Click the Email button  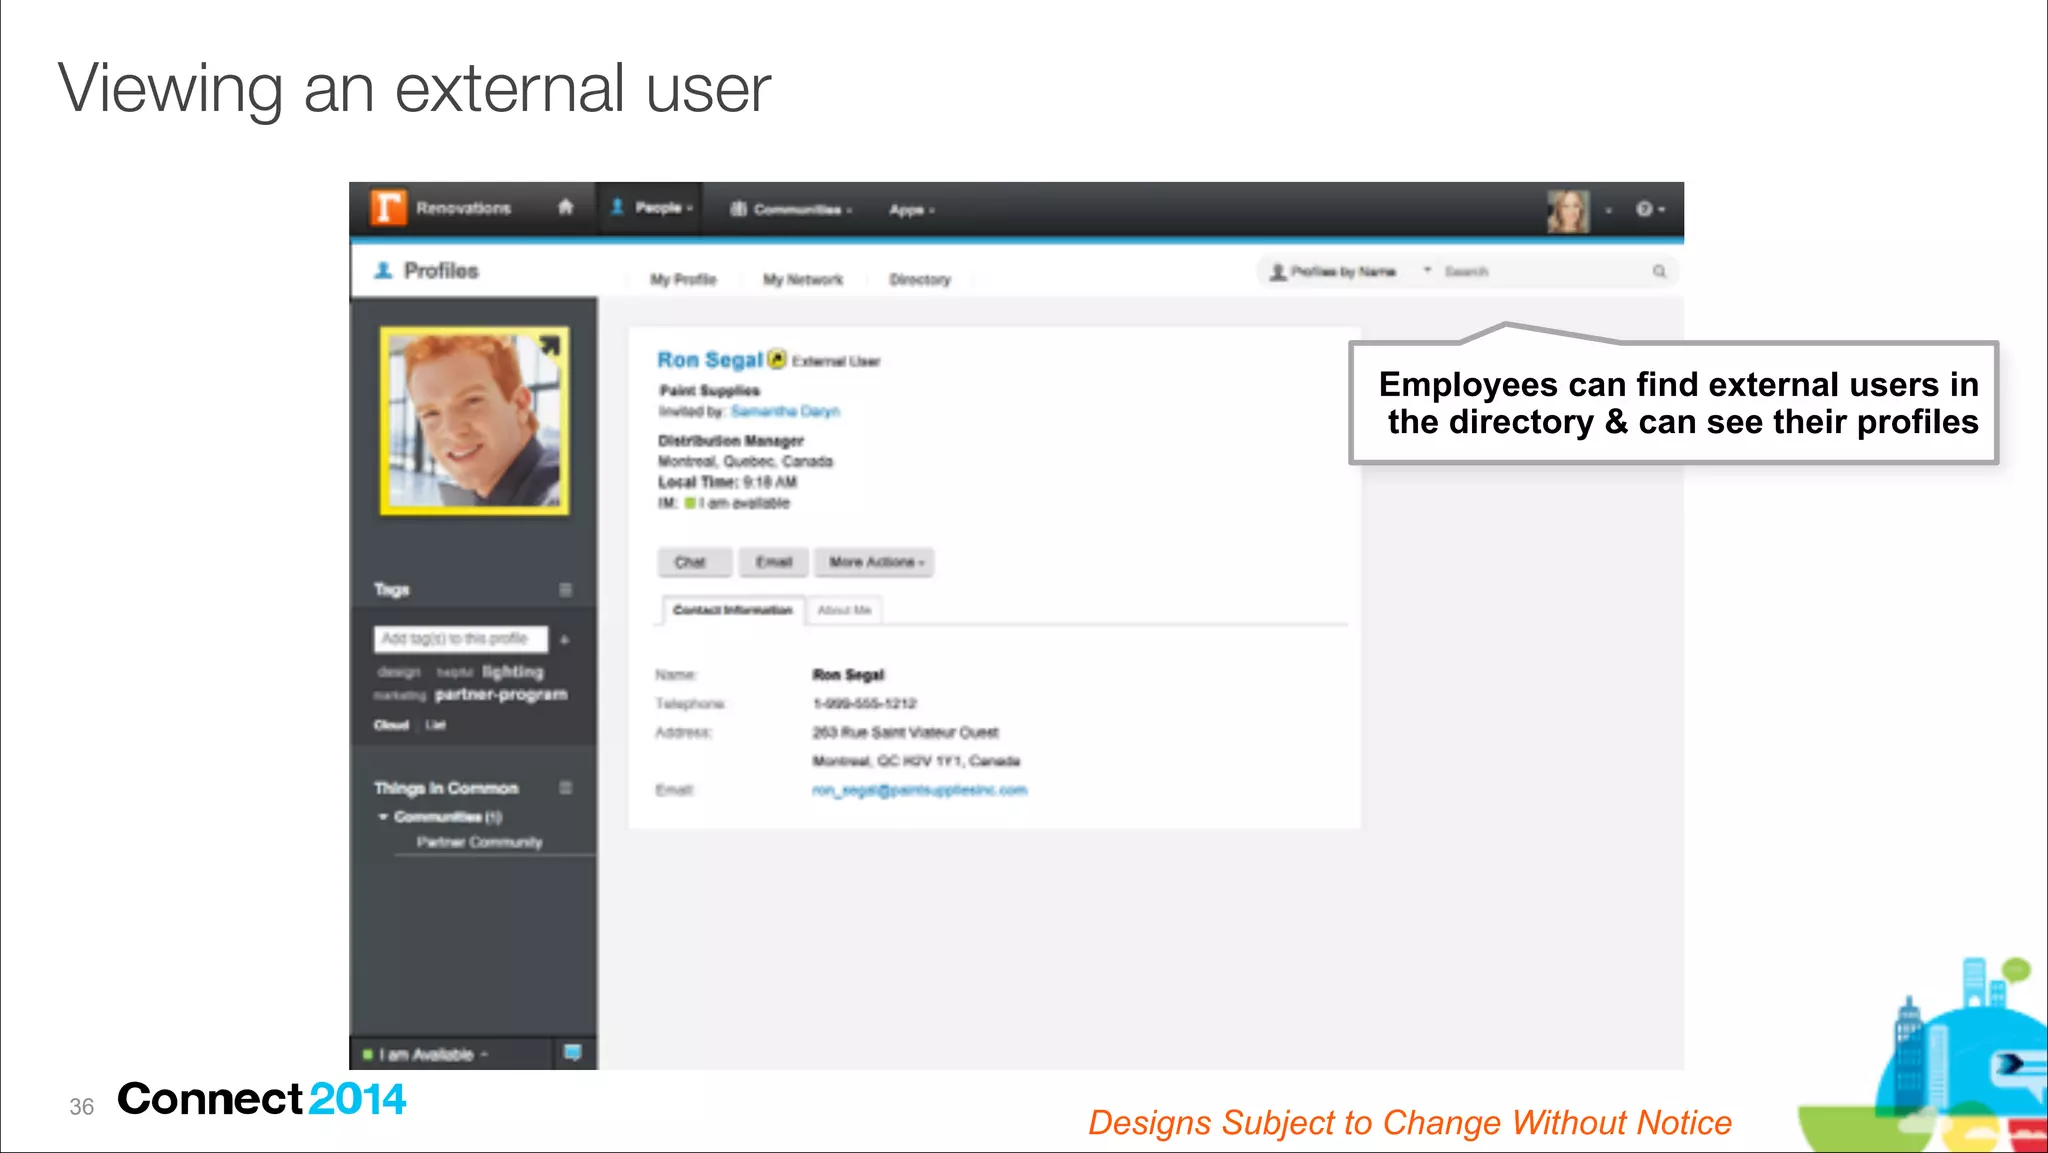click(x=773, y=562)
